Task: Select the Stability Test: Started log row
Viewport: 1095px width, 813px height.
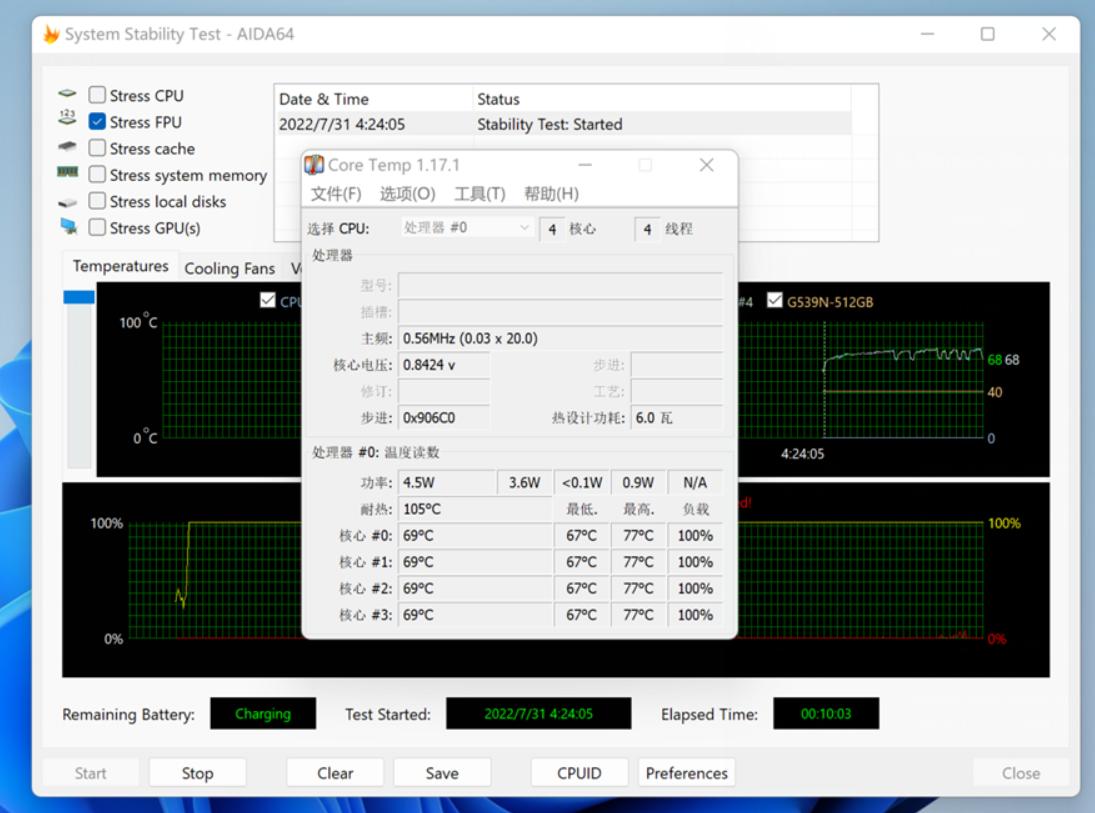Action: pos(549,125)
